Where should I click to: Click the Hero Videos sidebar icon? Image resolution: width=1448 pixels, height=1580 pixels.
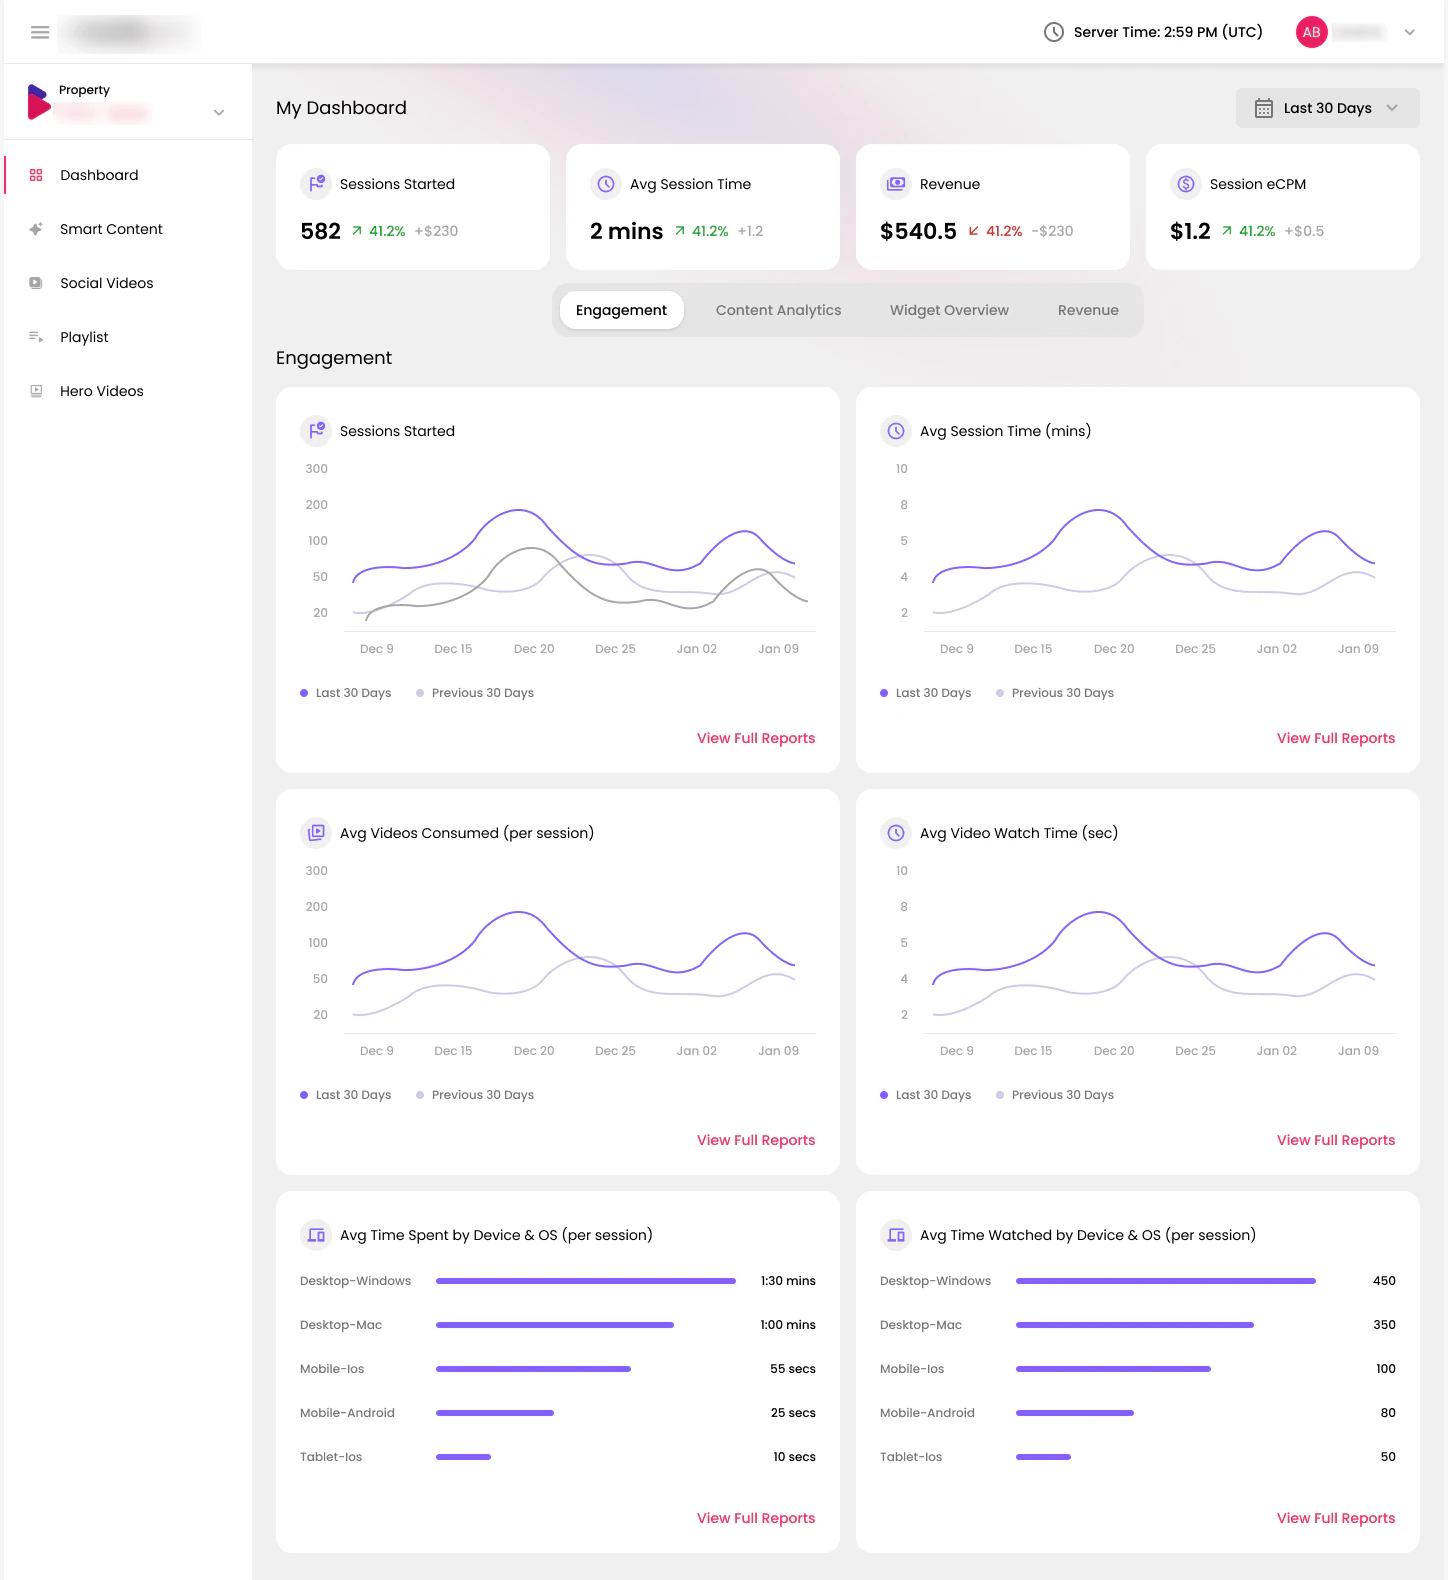pos(36,391)
